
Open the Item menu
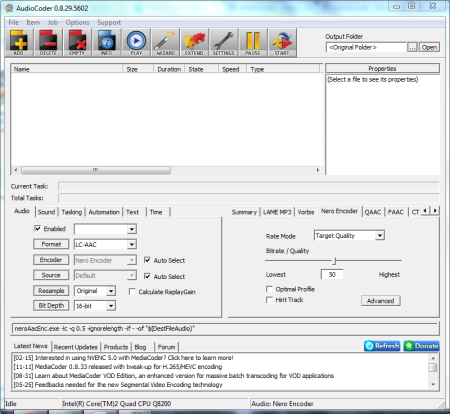point(33,22)
